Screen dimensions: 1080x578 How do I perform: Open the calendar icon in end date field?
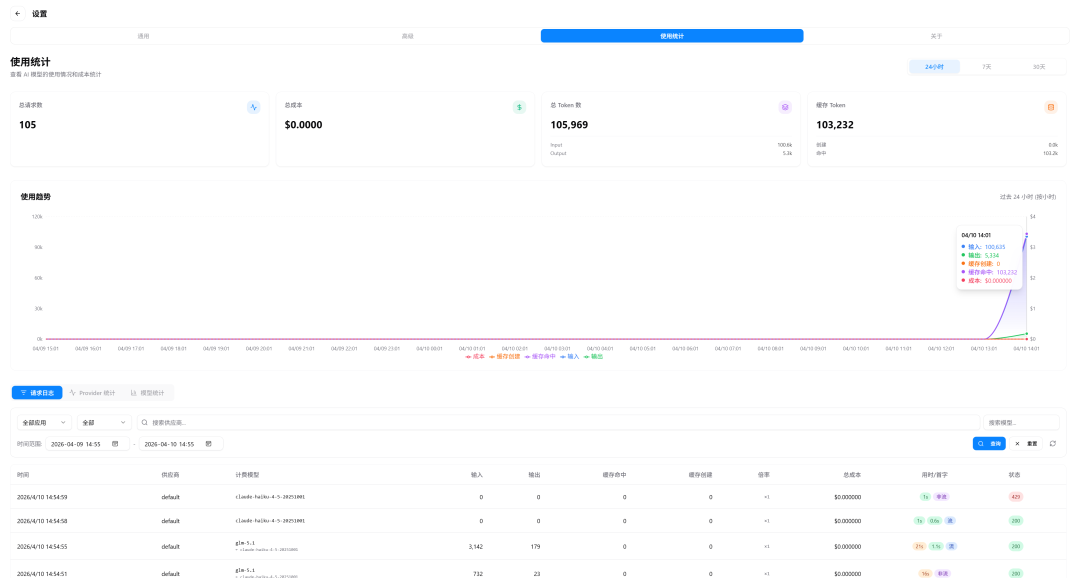coord(208,443)
